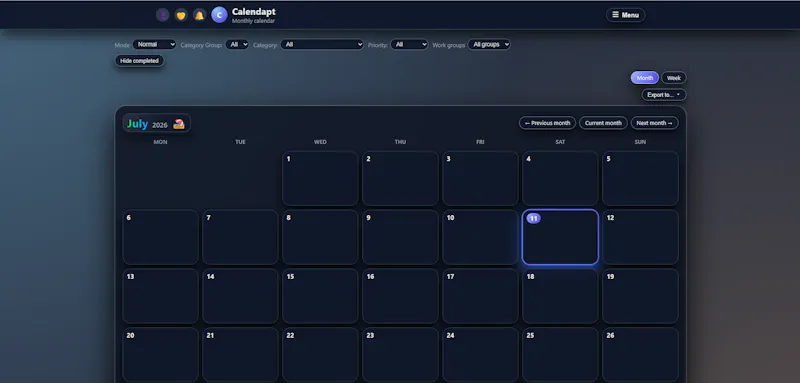Screen dimensions: 800x383
Task: Select July 8 day cell
Action: (x=320, y=237)
